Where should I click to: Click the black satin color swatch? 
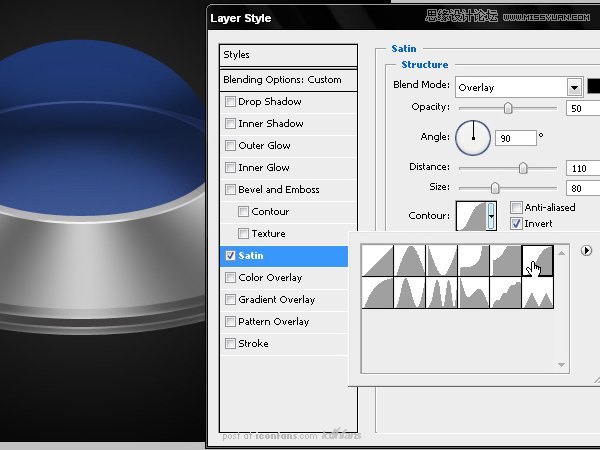coord(594,87)
